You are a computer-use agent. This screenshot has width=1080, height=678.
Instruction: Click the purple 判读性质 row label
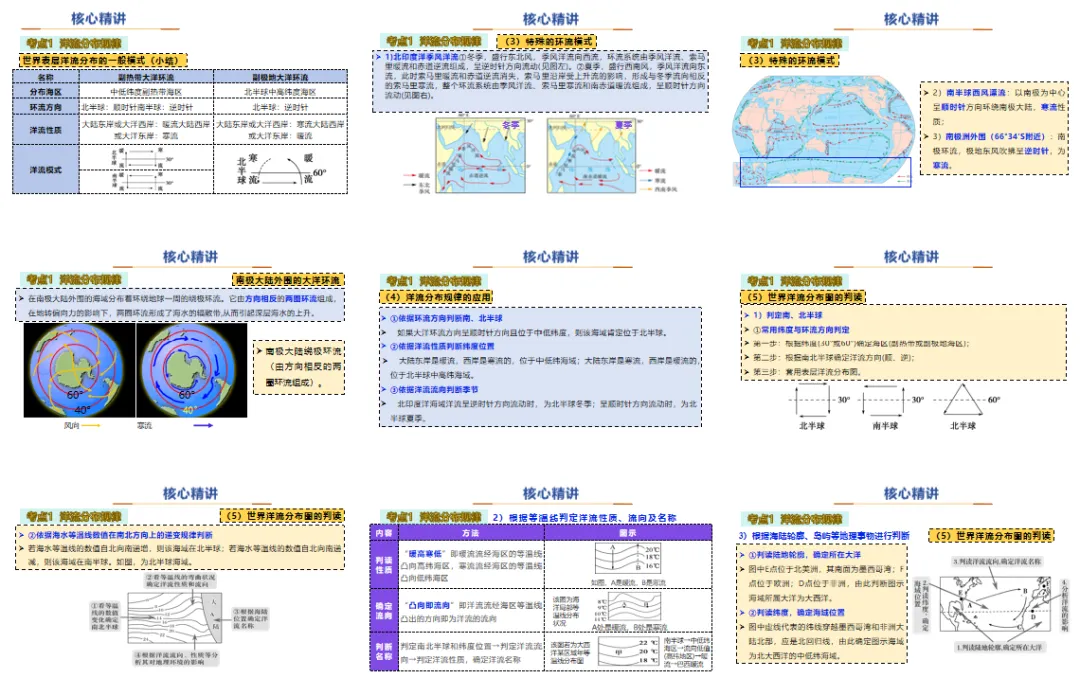point(384,564)
